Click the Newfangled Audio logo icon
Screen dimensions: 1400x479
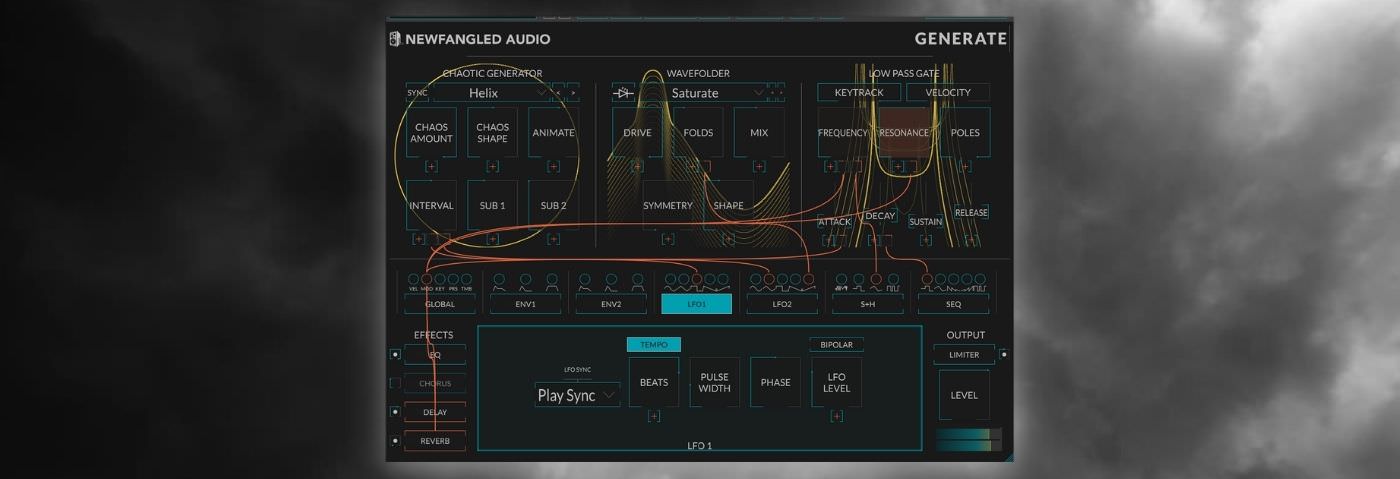(394, 39)
